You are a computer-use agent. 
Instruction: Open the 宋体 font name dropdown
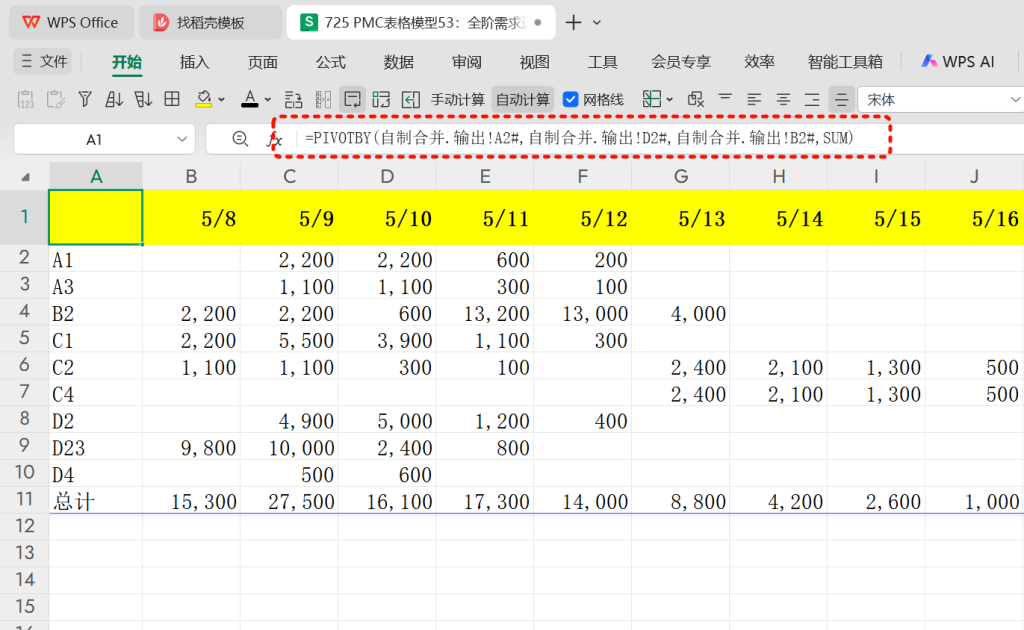1014,100
